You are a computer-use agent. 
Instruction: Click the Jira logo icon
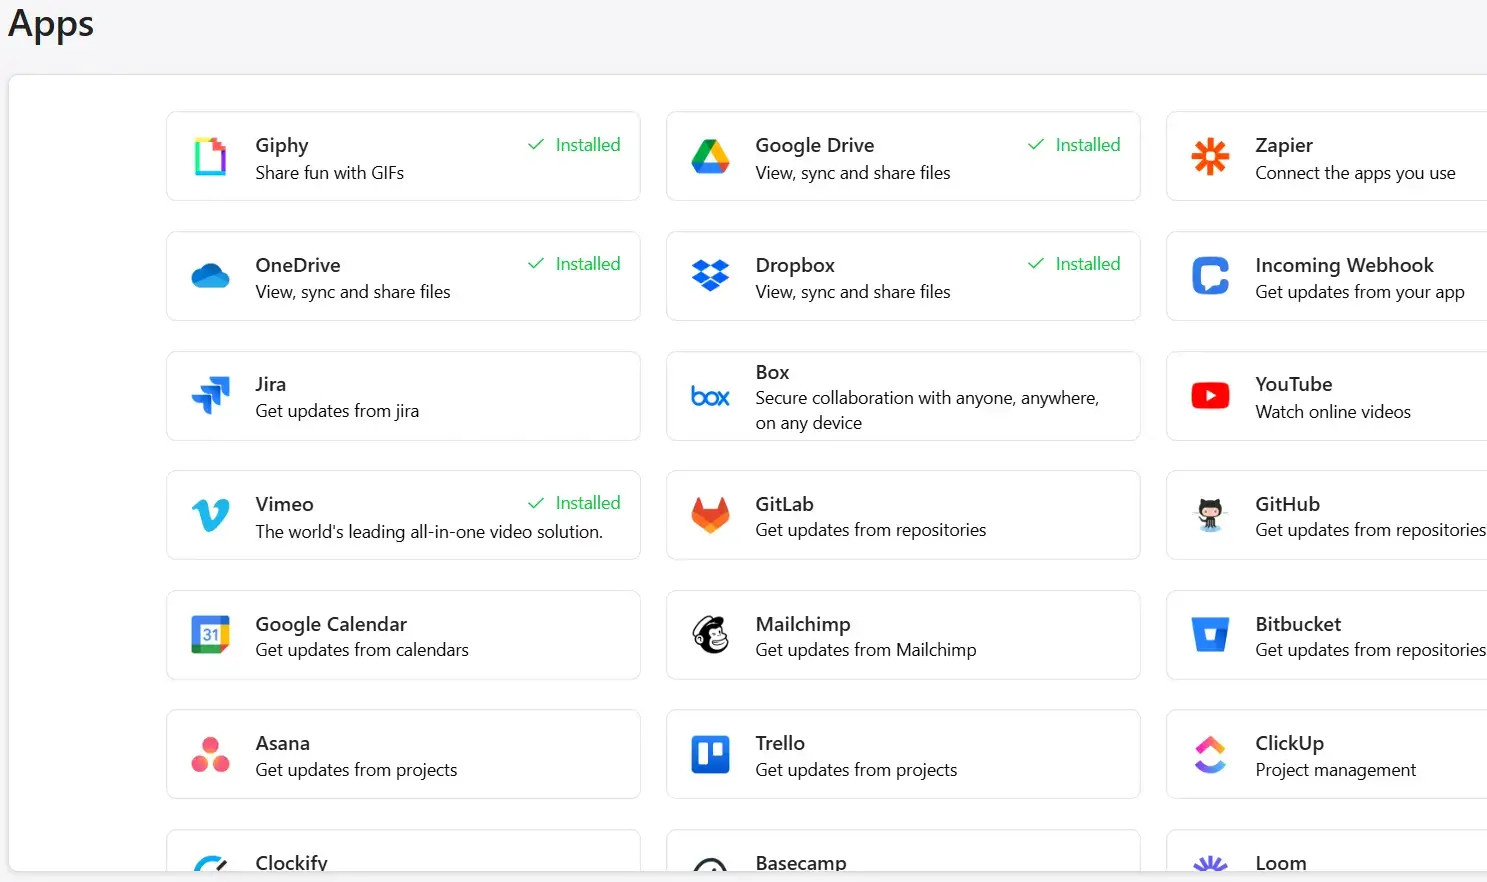coord(210,396)
